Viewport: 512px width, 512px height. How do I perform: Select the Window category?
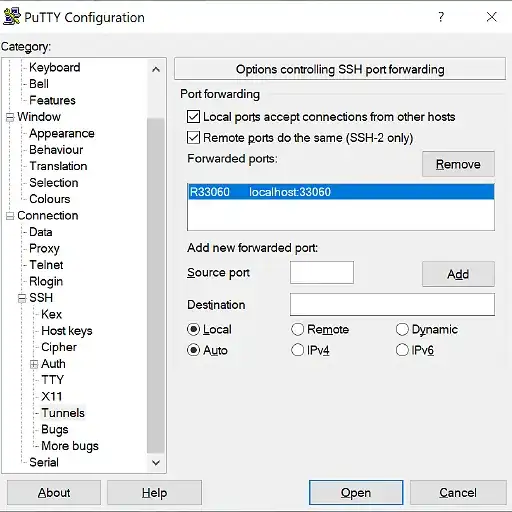point(39,117)
